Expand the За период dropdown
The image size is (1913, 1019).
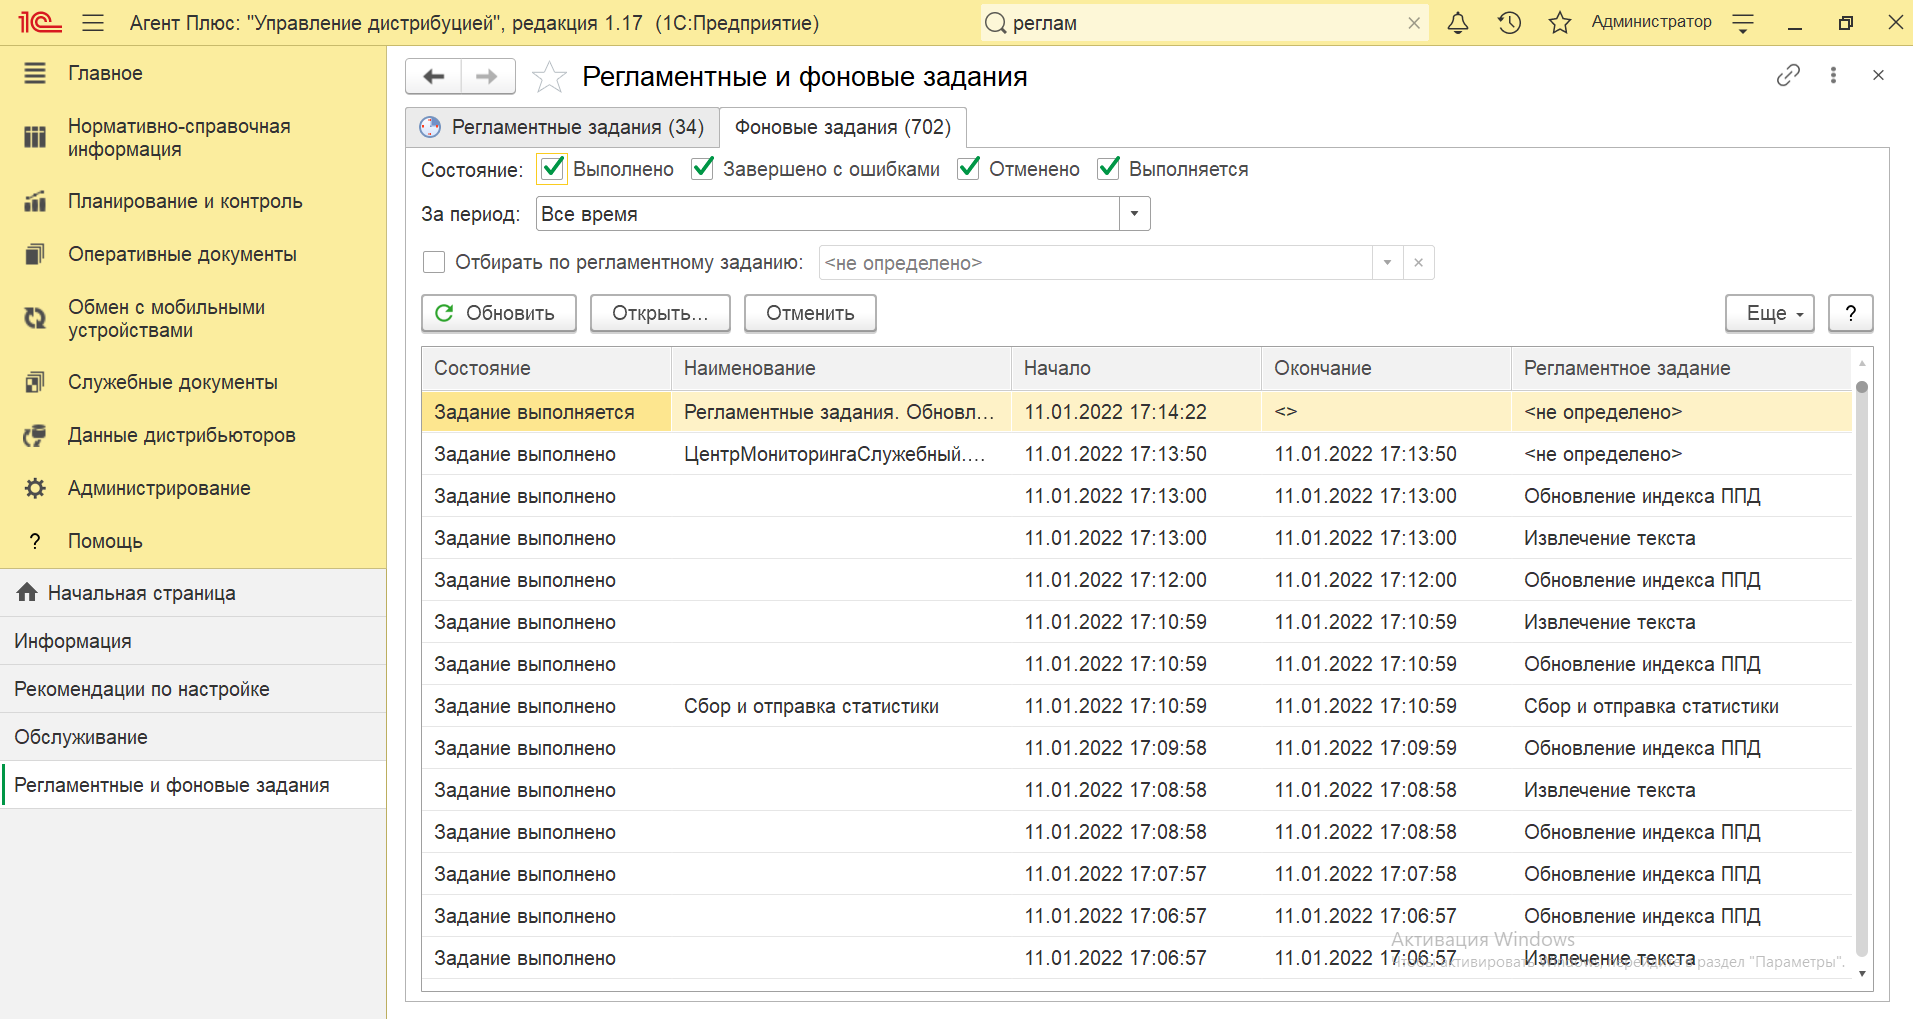[1134, 214]
